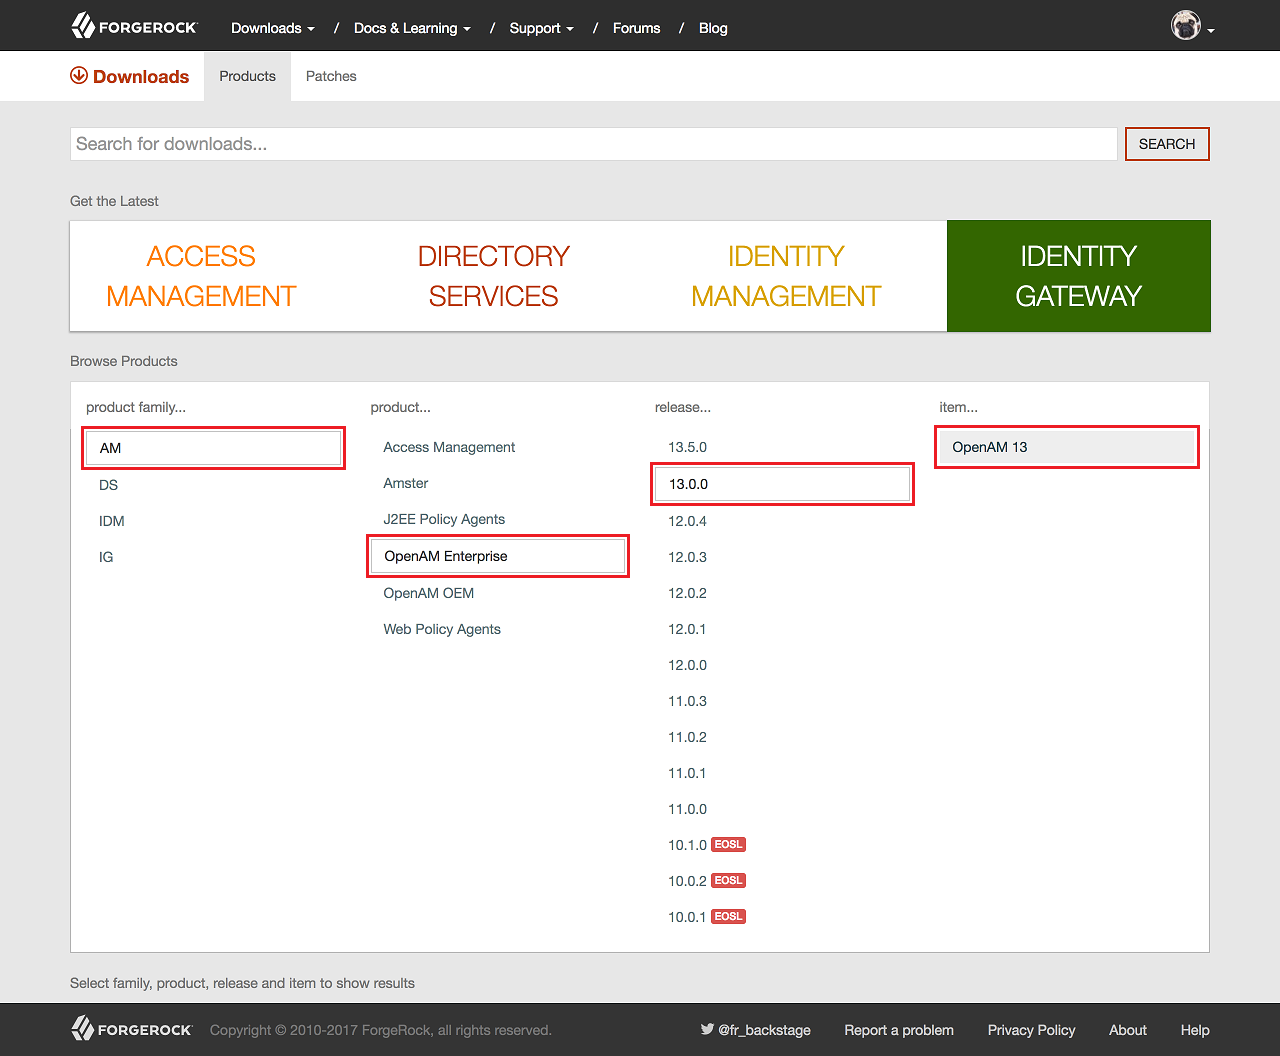The width and height of the screenshot is (1280, 1056).
Task: Select the Identity Gateway tile
Action: click(x=1078, y=276)
